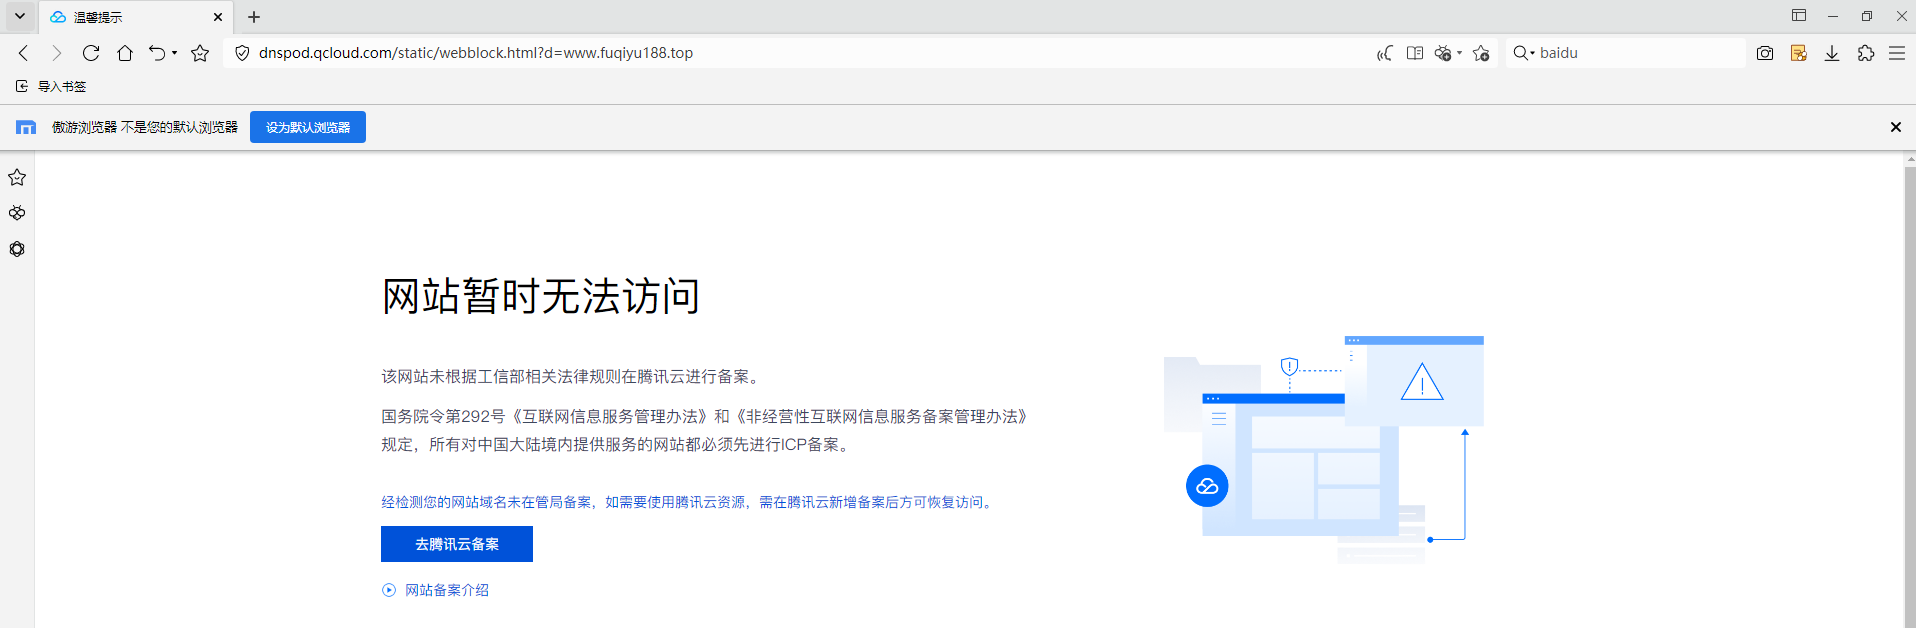Click the 网站暂时无法访问 heading
This screenshot has width=1916, height=628.
pos(541,296)
